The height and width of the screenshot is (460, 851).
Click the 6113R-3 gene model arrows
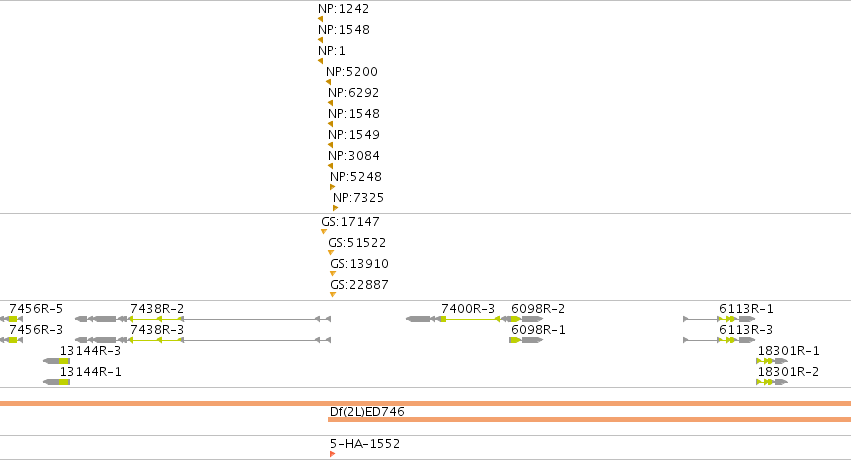pyautogui.click(x=719, y=340)
